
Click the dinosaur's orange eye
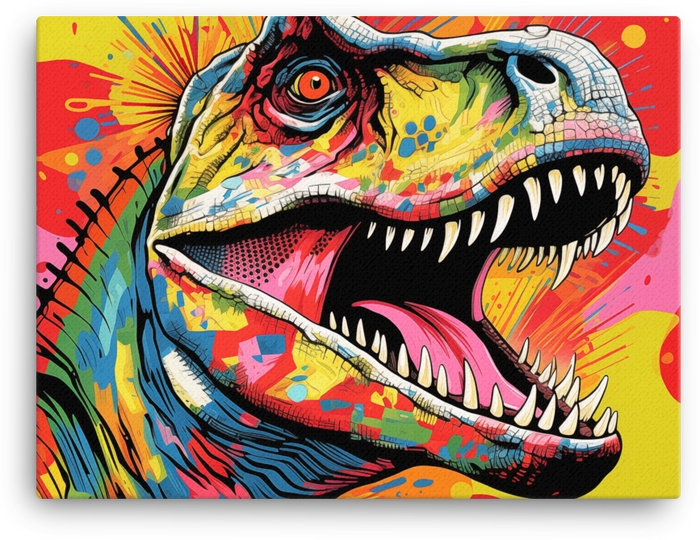pyautogui.click(x=314, y=83)
